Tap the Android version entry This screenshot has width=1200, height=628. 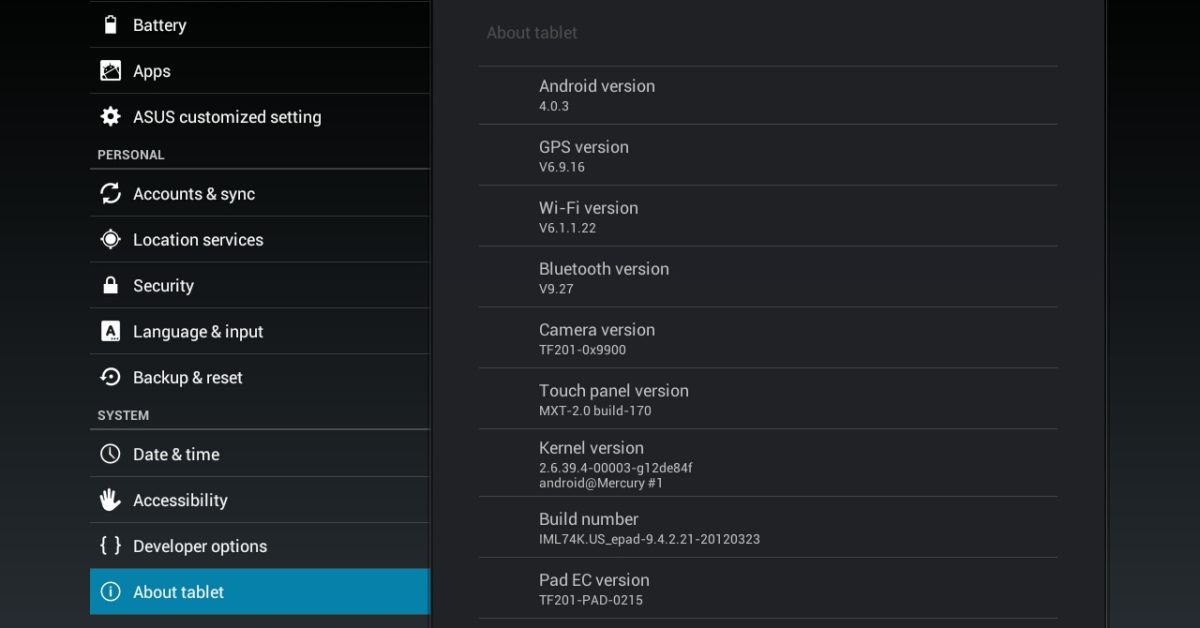[x=767, y=95]
